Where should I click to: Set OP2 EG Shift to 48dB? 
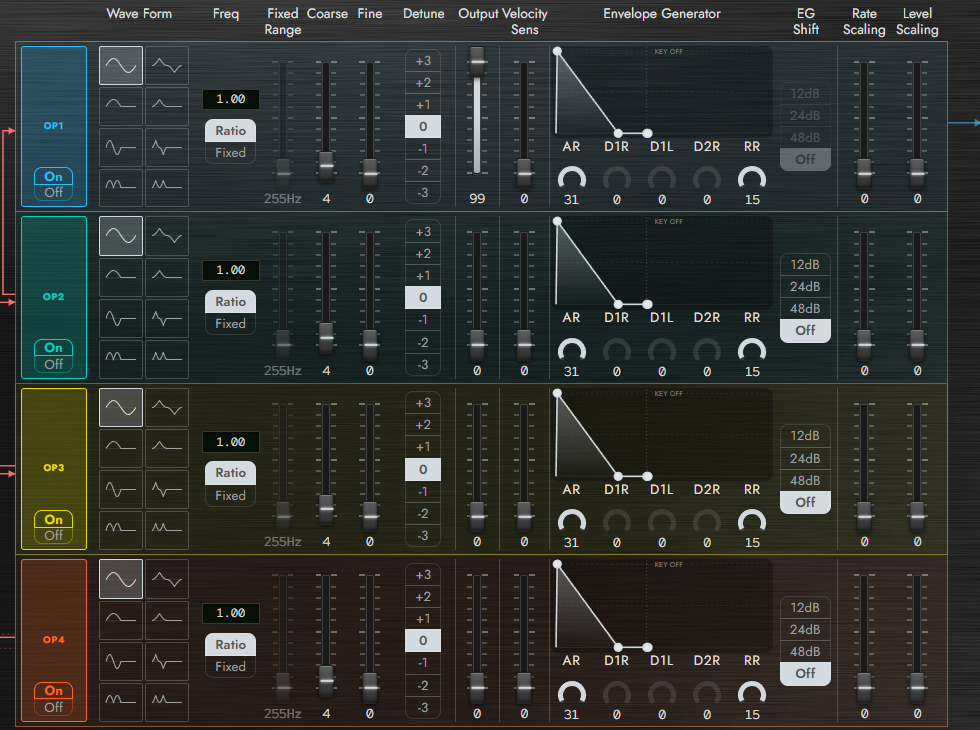(805, 308)
